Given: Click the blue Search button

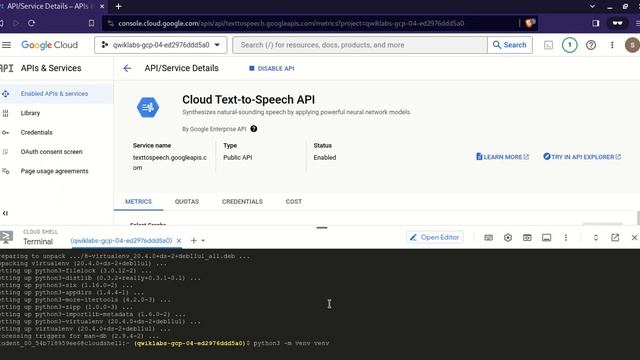Looking at the screenshot, I should click(509, 45).
